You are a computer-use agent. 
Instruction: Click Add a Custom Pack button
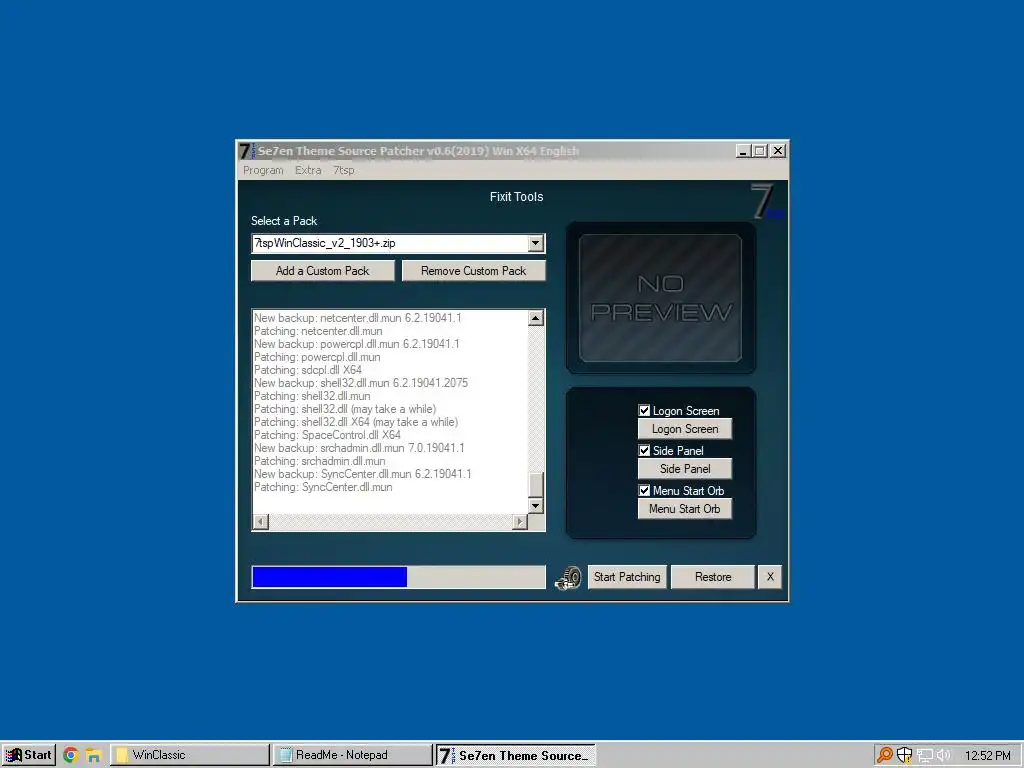(x=323, y=270)
